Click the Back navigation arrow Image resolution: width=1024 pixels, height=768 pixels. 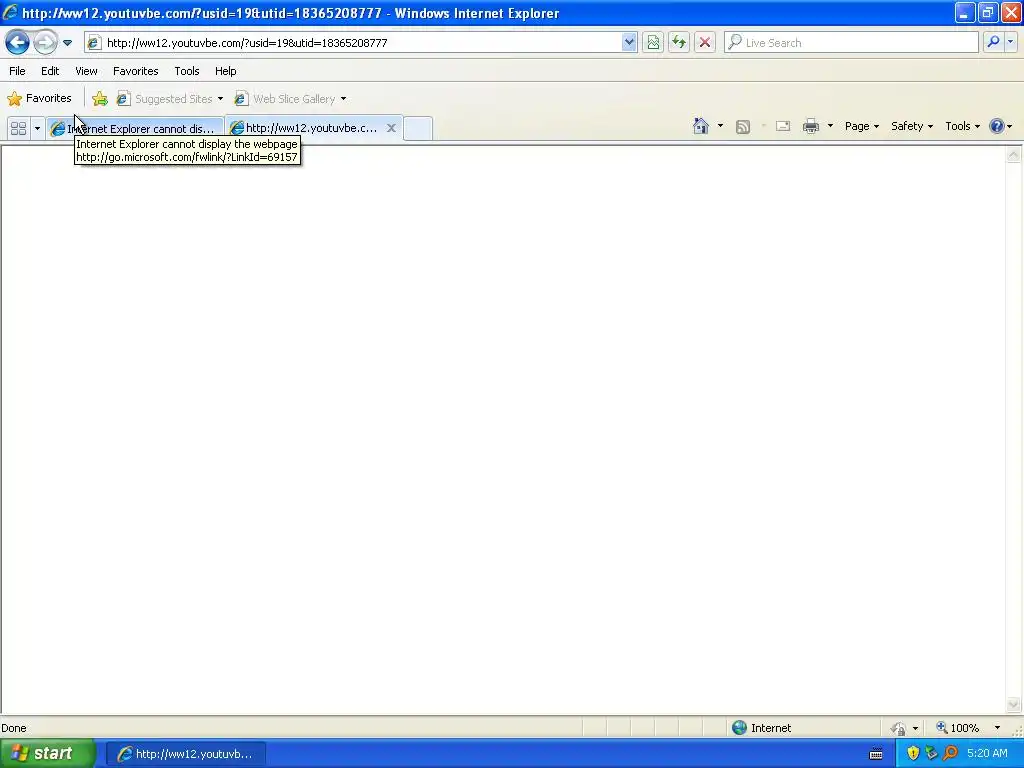pyautogui.click(x=17, y=42)
